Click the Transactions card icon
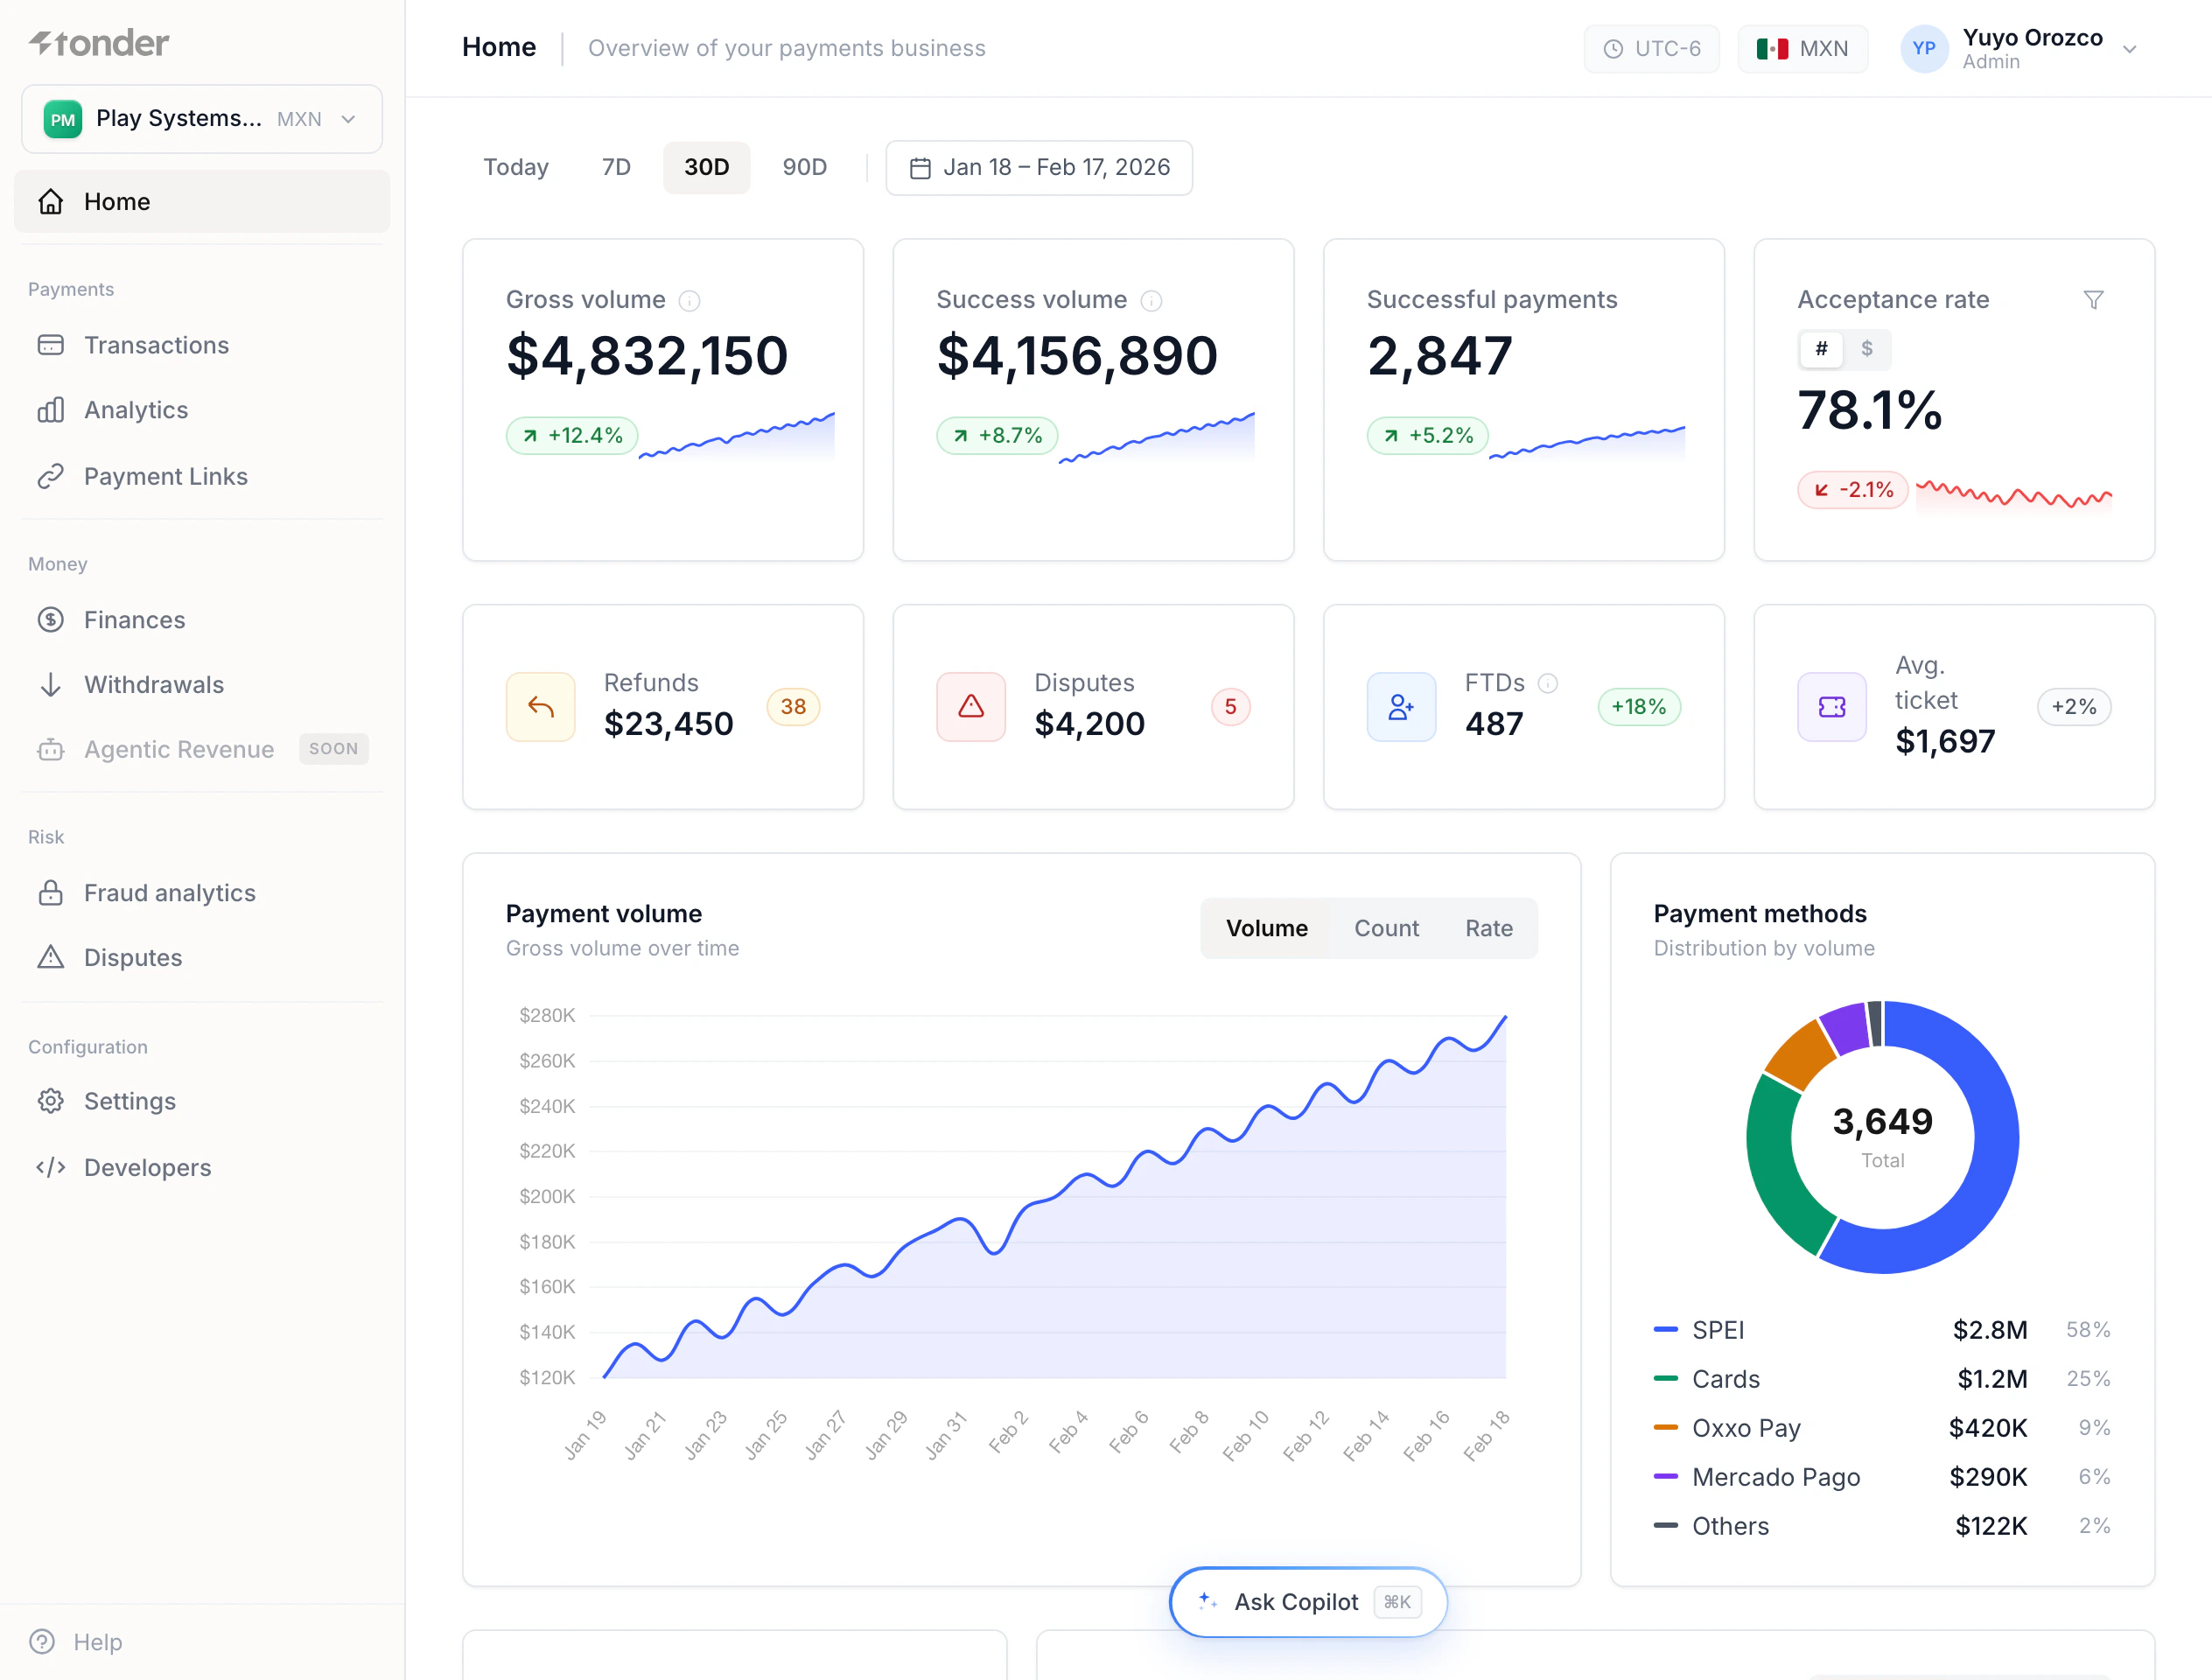 coord(51,345)
